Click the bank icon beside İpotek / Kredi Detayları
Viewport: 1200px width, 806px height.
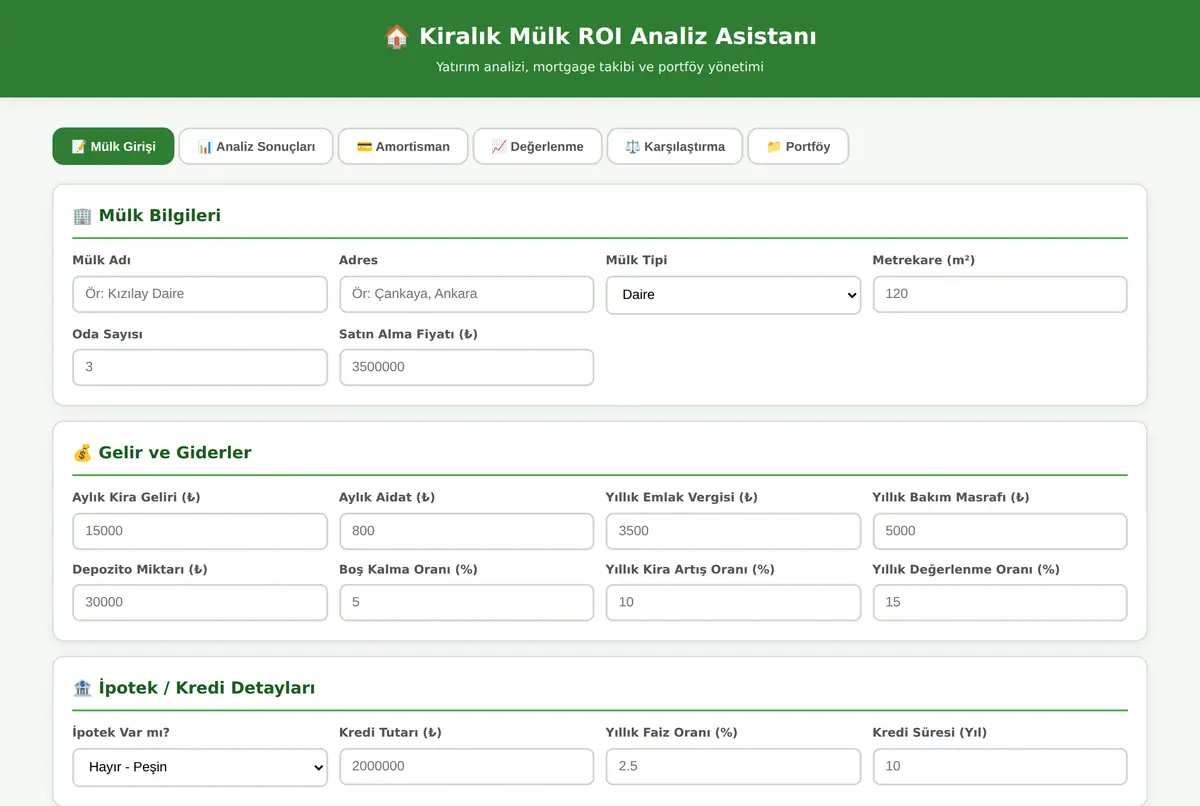pyautogui.click(x=82, y=688)
